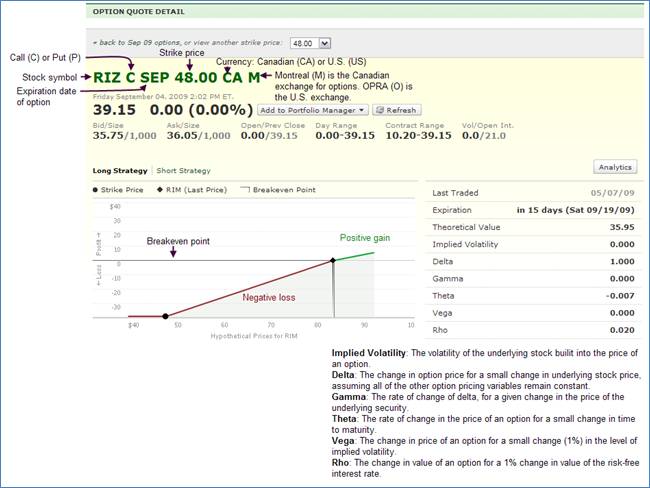The width and height of the screenshot is (650, 488).
Task: Click the Open/Prev Close value 0.00/39.15
Action: (269, 136)
